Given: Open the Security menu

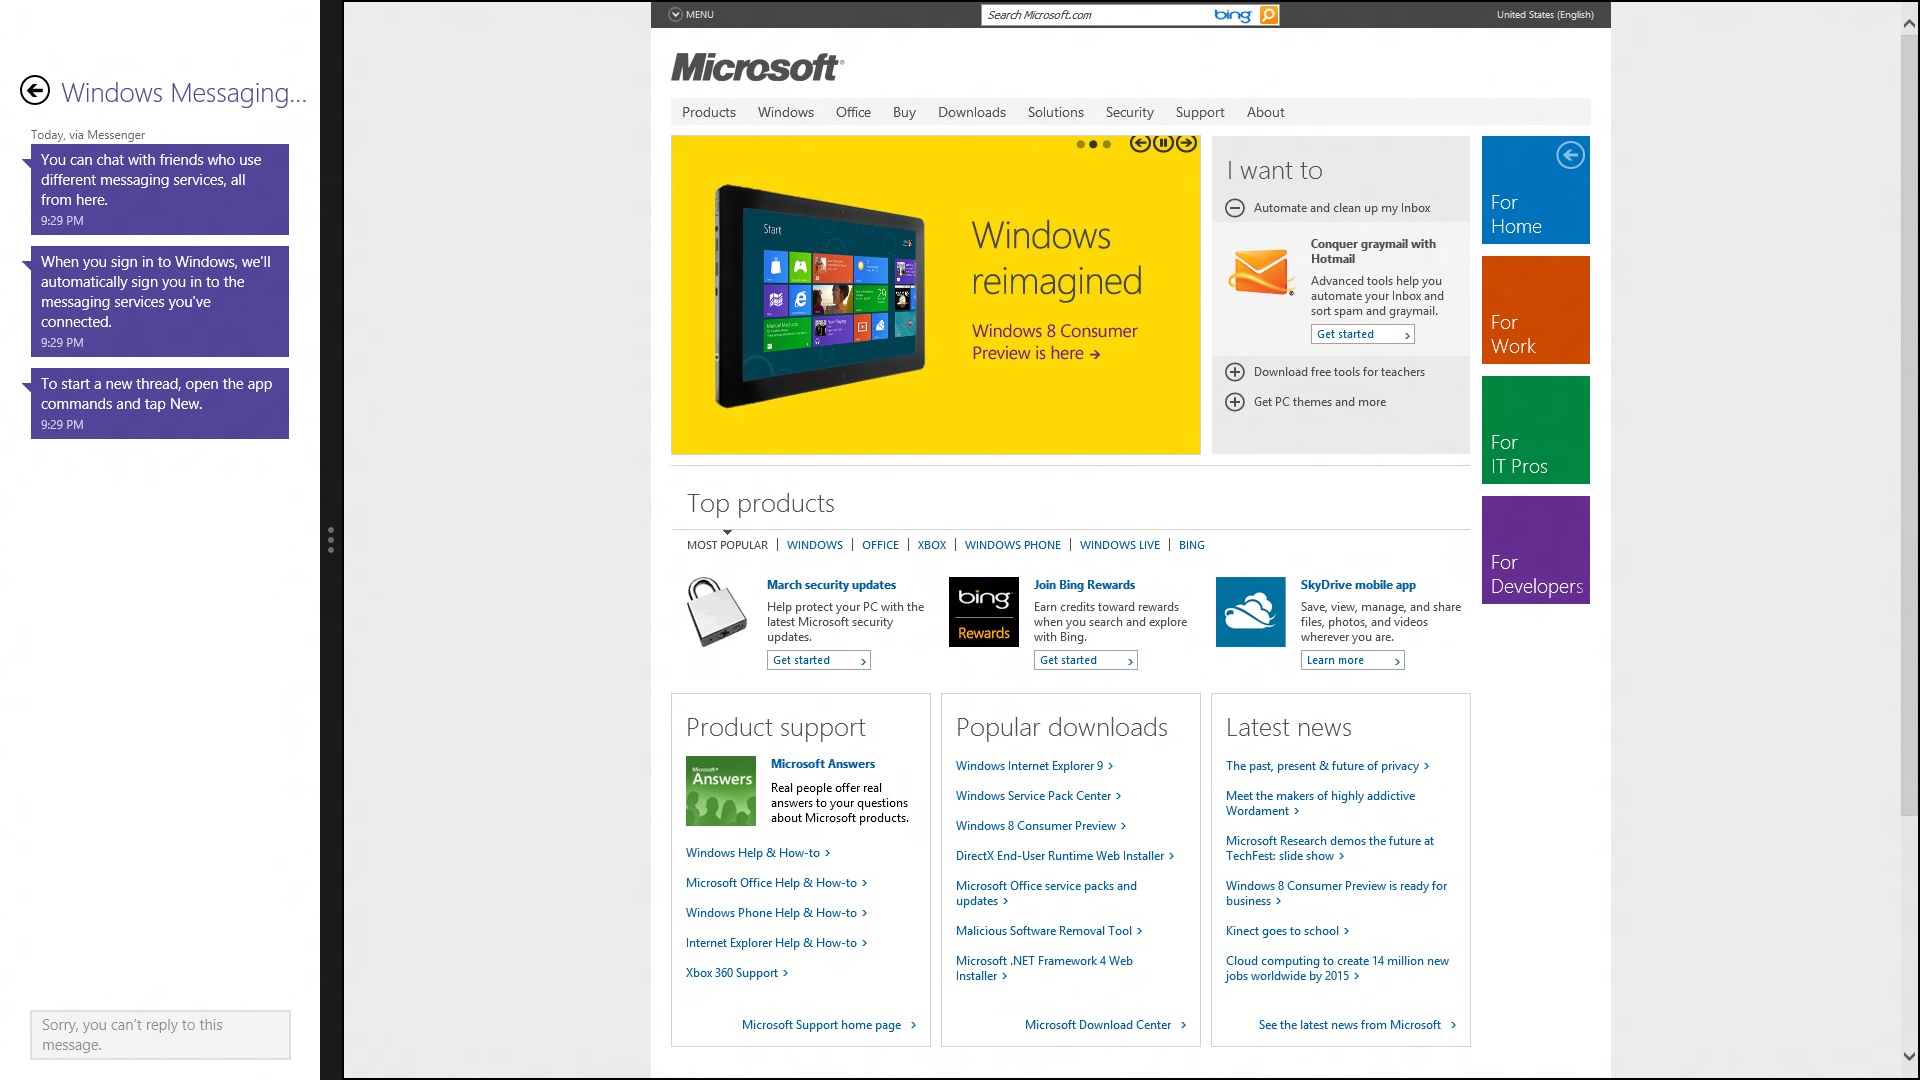Looking at the screenshot, I should point(1130,112).
